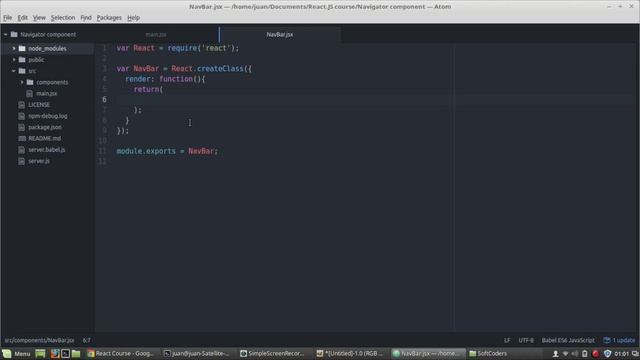Click the red recording tray icon

(596, 353)
